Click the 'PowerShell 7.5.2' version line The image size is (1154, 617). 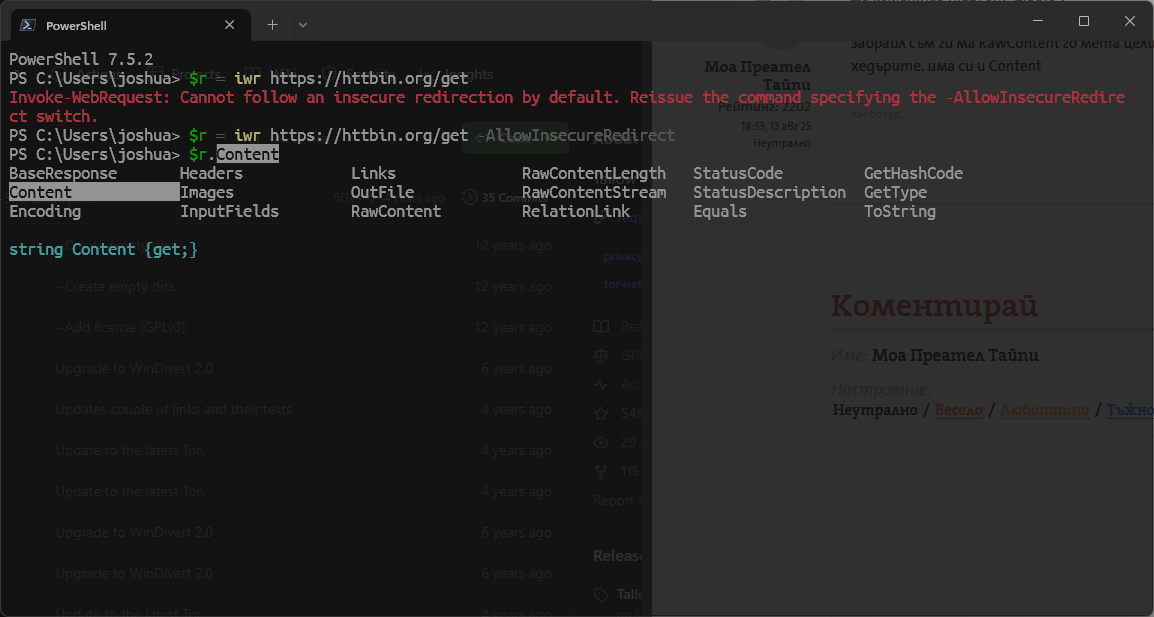pos(81,59)
